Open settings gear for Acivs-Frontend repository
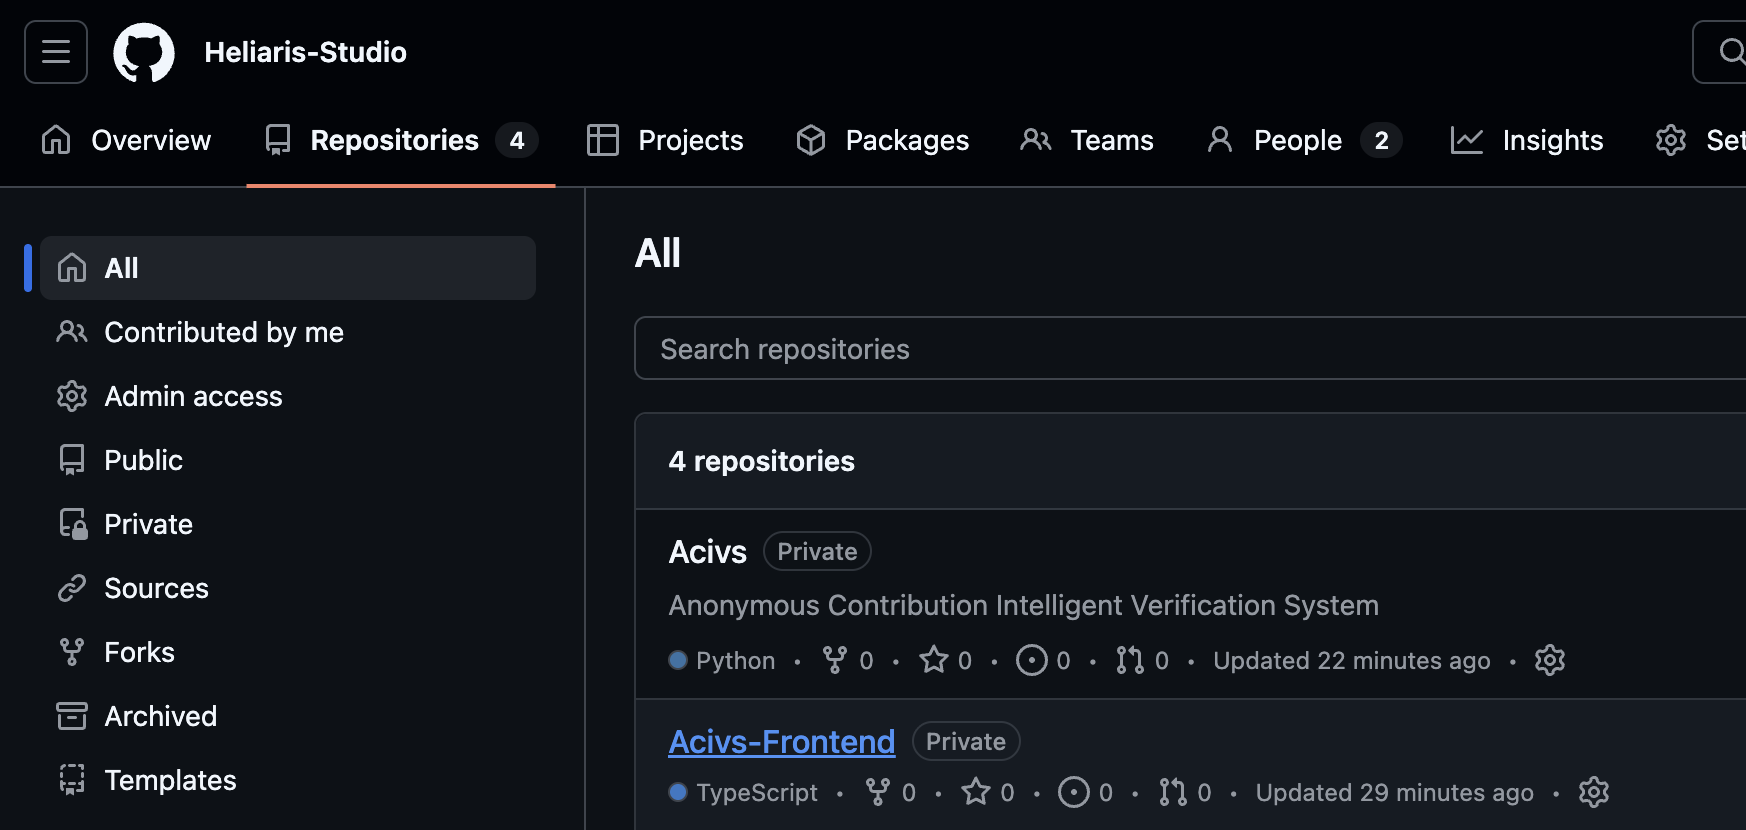This screenshot has height=830, width=1746. tap(1594, 792)
